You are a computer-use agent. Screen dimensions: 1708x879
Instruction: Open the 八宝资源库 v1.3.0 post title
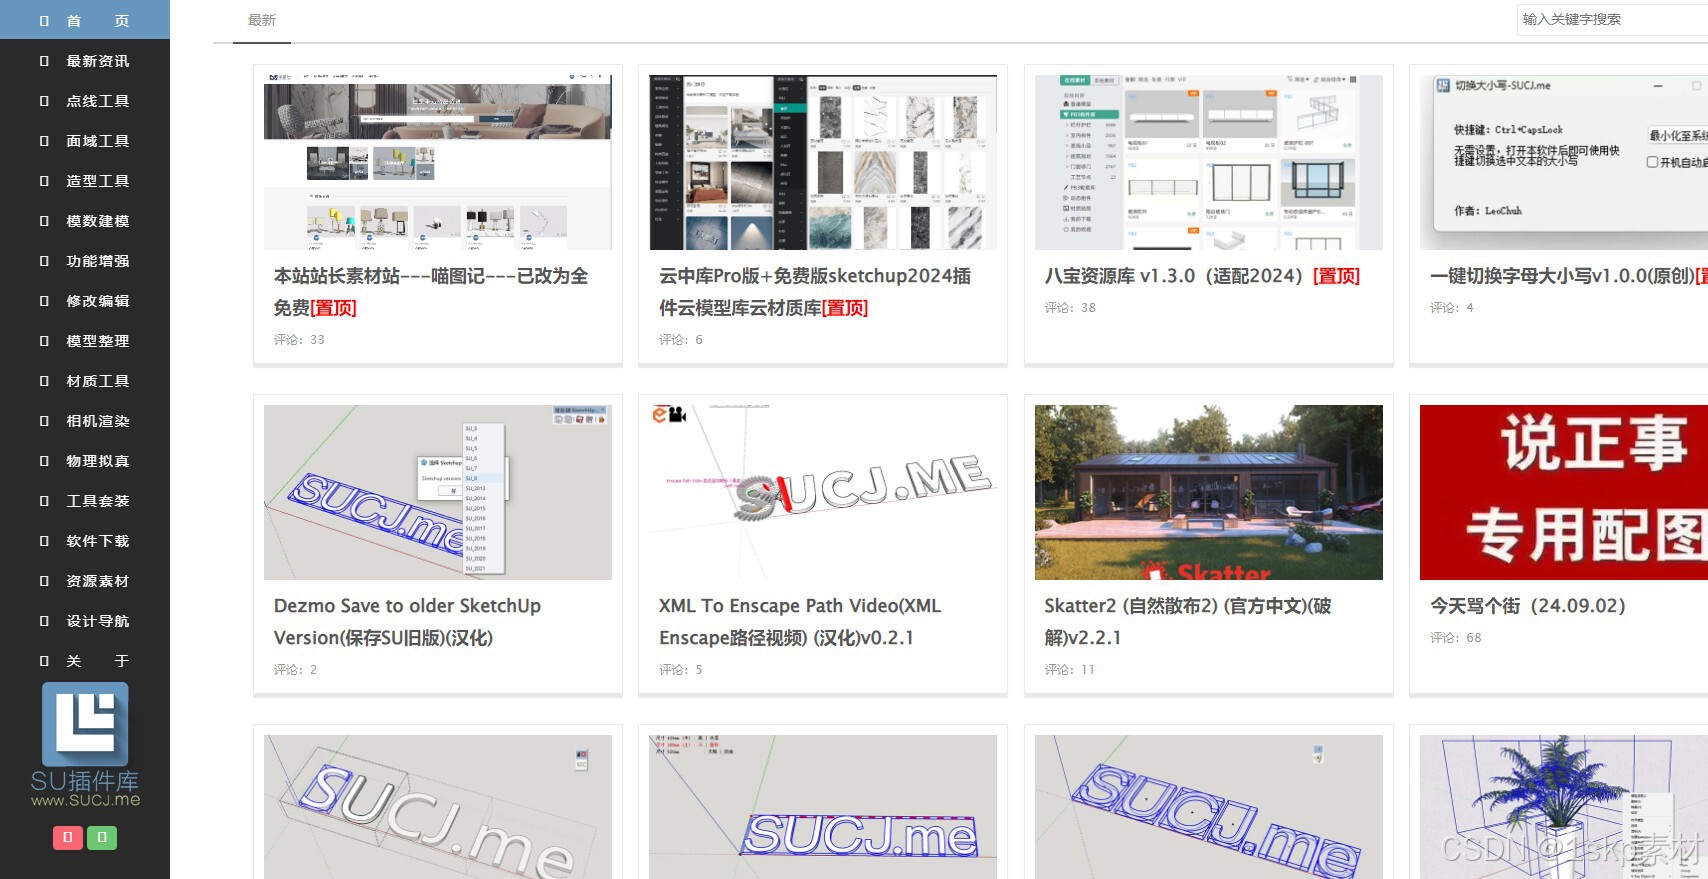[x=1203, y=276]
